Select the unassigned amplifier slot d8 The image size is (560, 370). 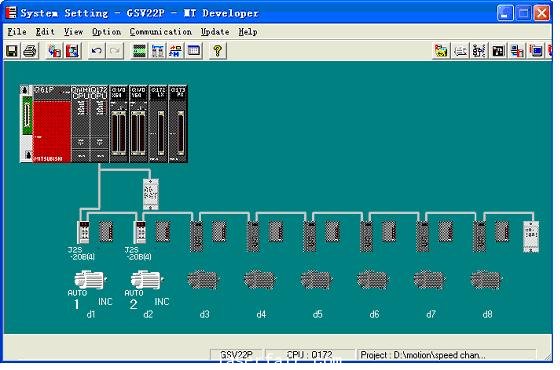(x=479, y=236)
